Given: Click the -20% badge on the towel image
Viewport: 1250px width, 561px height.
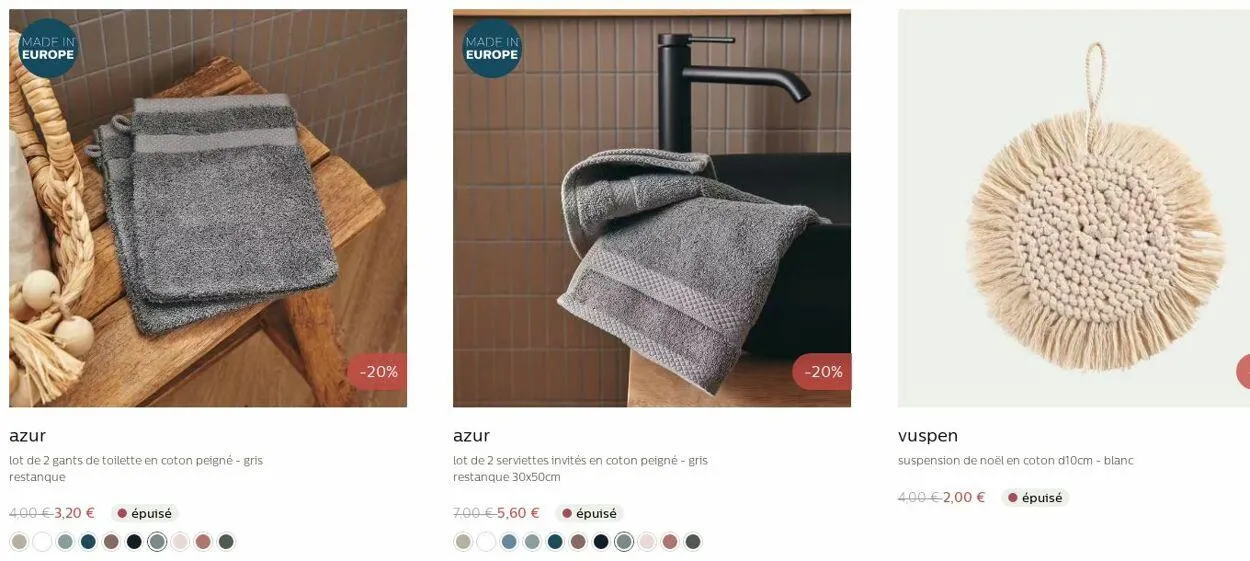Looking at the screenshot, I should pos(822,372).
